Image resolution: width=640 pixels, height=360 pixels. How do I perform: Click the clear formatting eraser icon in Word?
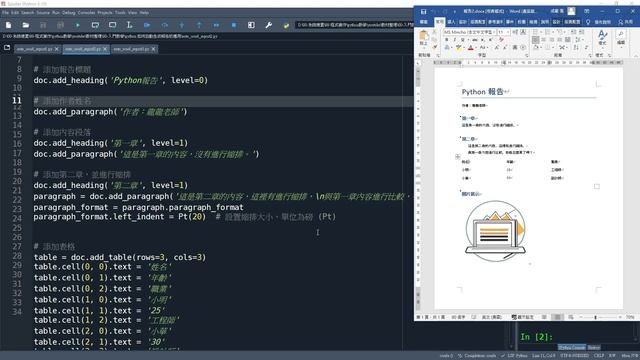pos(501,40)
